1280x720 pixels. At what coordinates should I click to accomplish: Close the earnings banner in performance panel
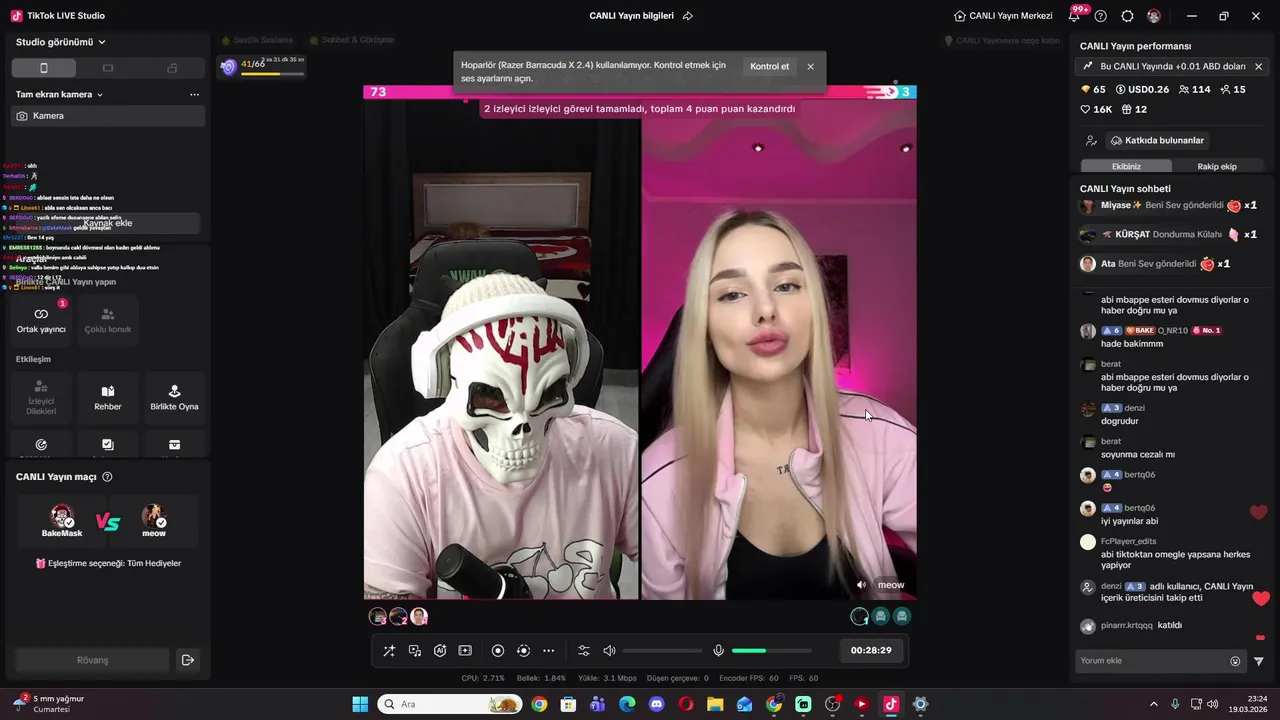pos(1258,66)
